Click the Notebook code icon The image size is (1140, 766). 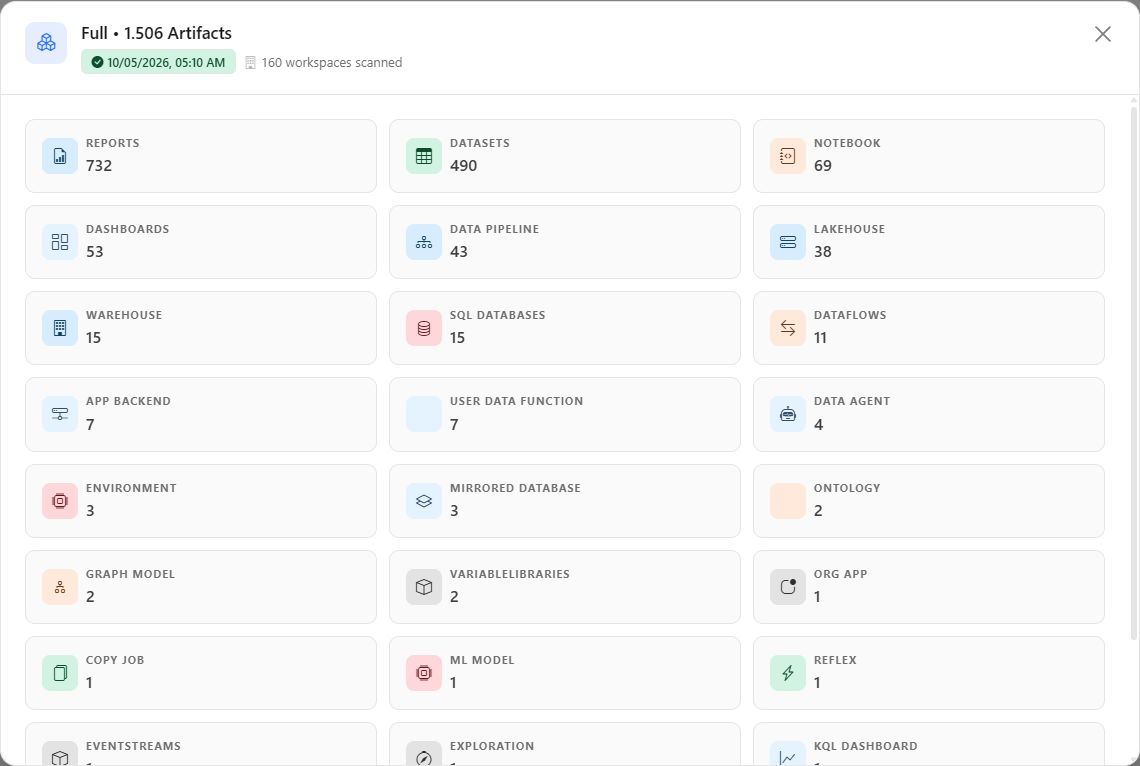point(788,156)
